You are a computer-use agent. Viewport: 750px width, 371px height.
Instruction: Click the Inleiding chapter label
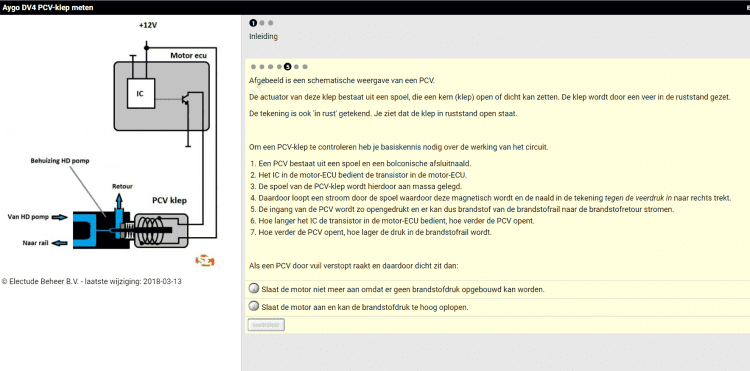coord(263,36)
